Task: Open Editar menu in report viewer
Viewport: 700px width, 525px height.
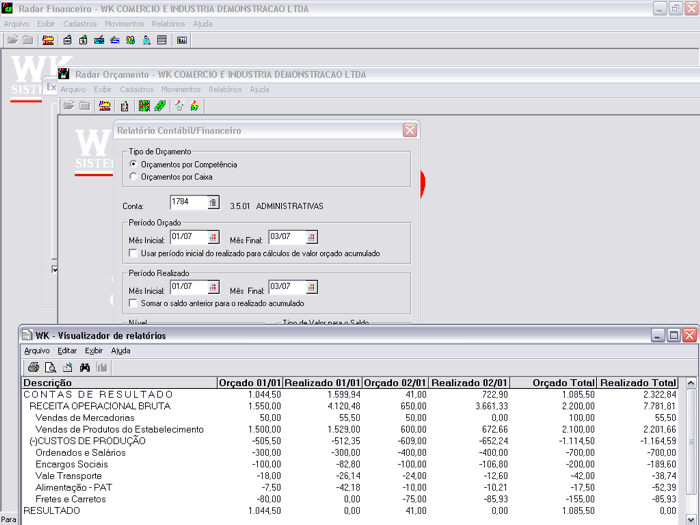Action: click(x=67, y=351)
